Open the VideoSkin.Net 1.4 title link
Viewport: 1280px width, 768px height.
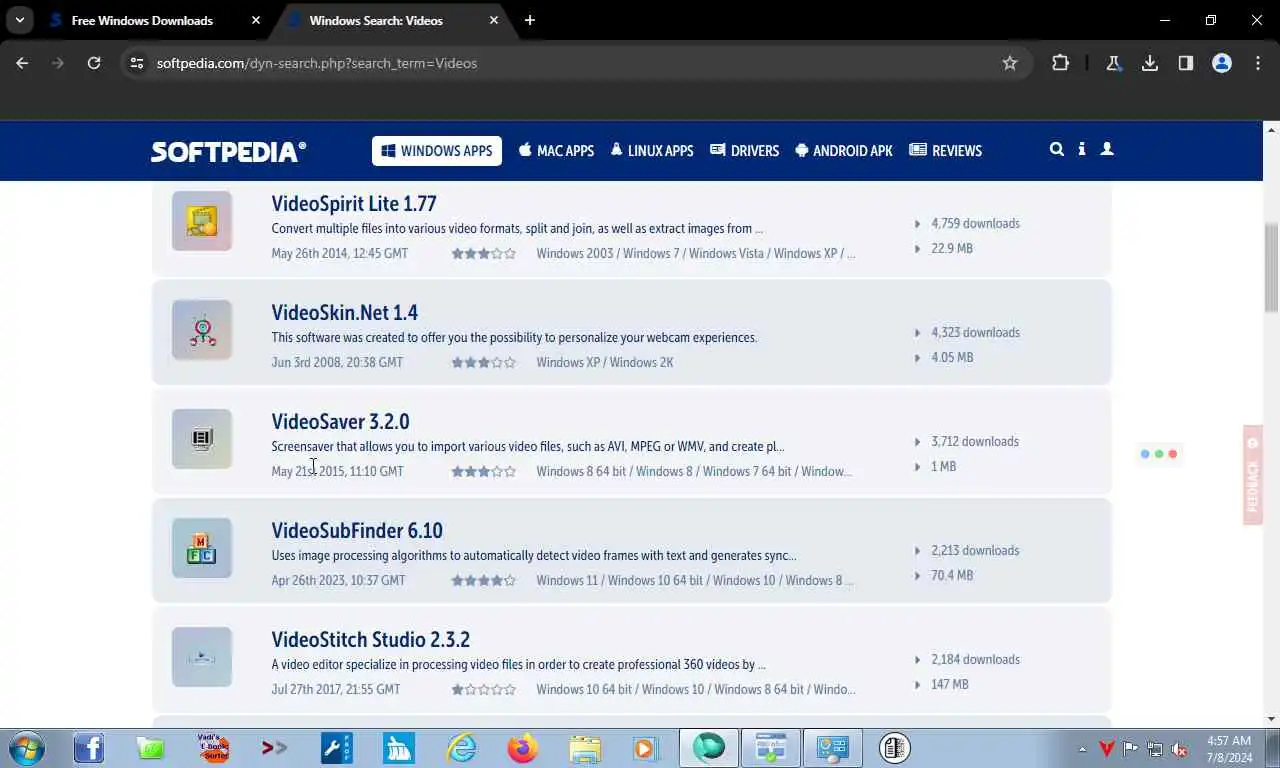[x=345, y=313]
